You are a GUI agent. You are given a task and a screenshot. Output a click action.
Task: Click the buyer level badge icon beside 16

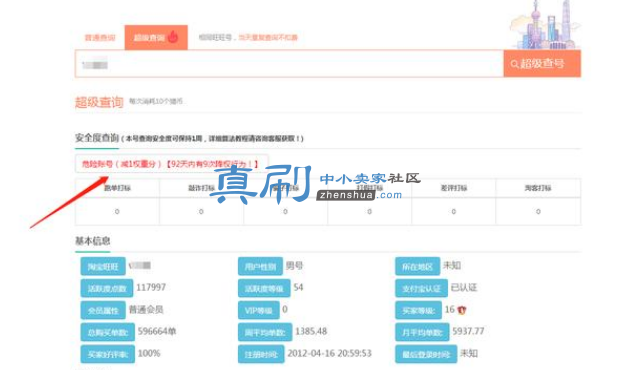coord(462,310)
